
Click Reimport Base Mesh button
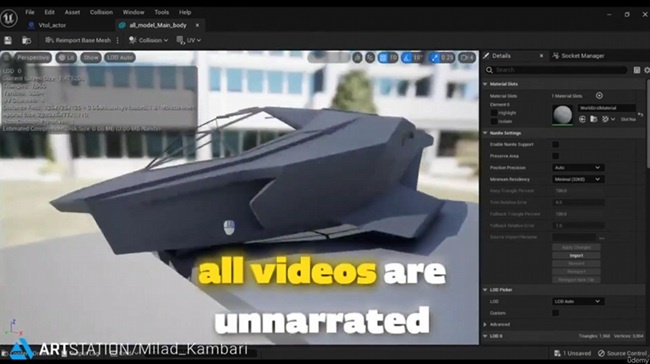point(78,40)
